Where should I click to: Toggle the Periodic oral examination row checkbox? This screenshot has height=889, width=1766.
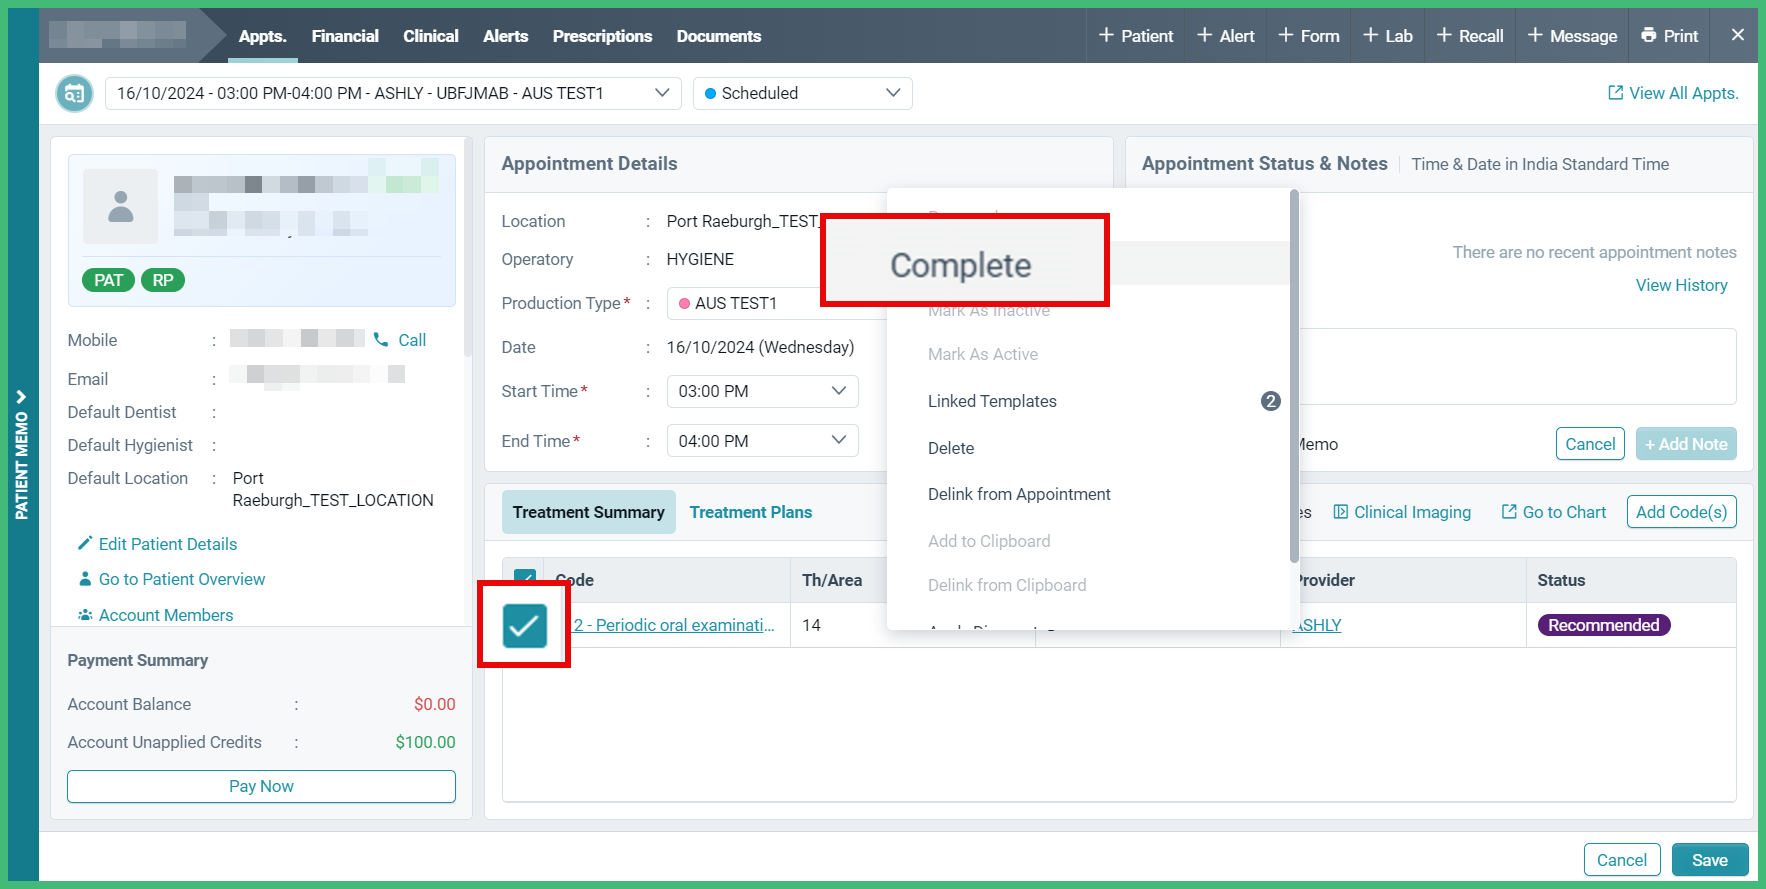525,626
